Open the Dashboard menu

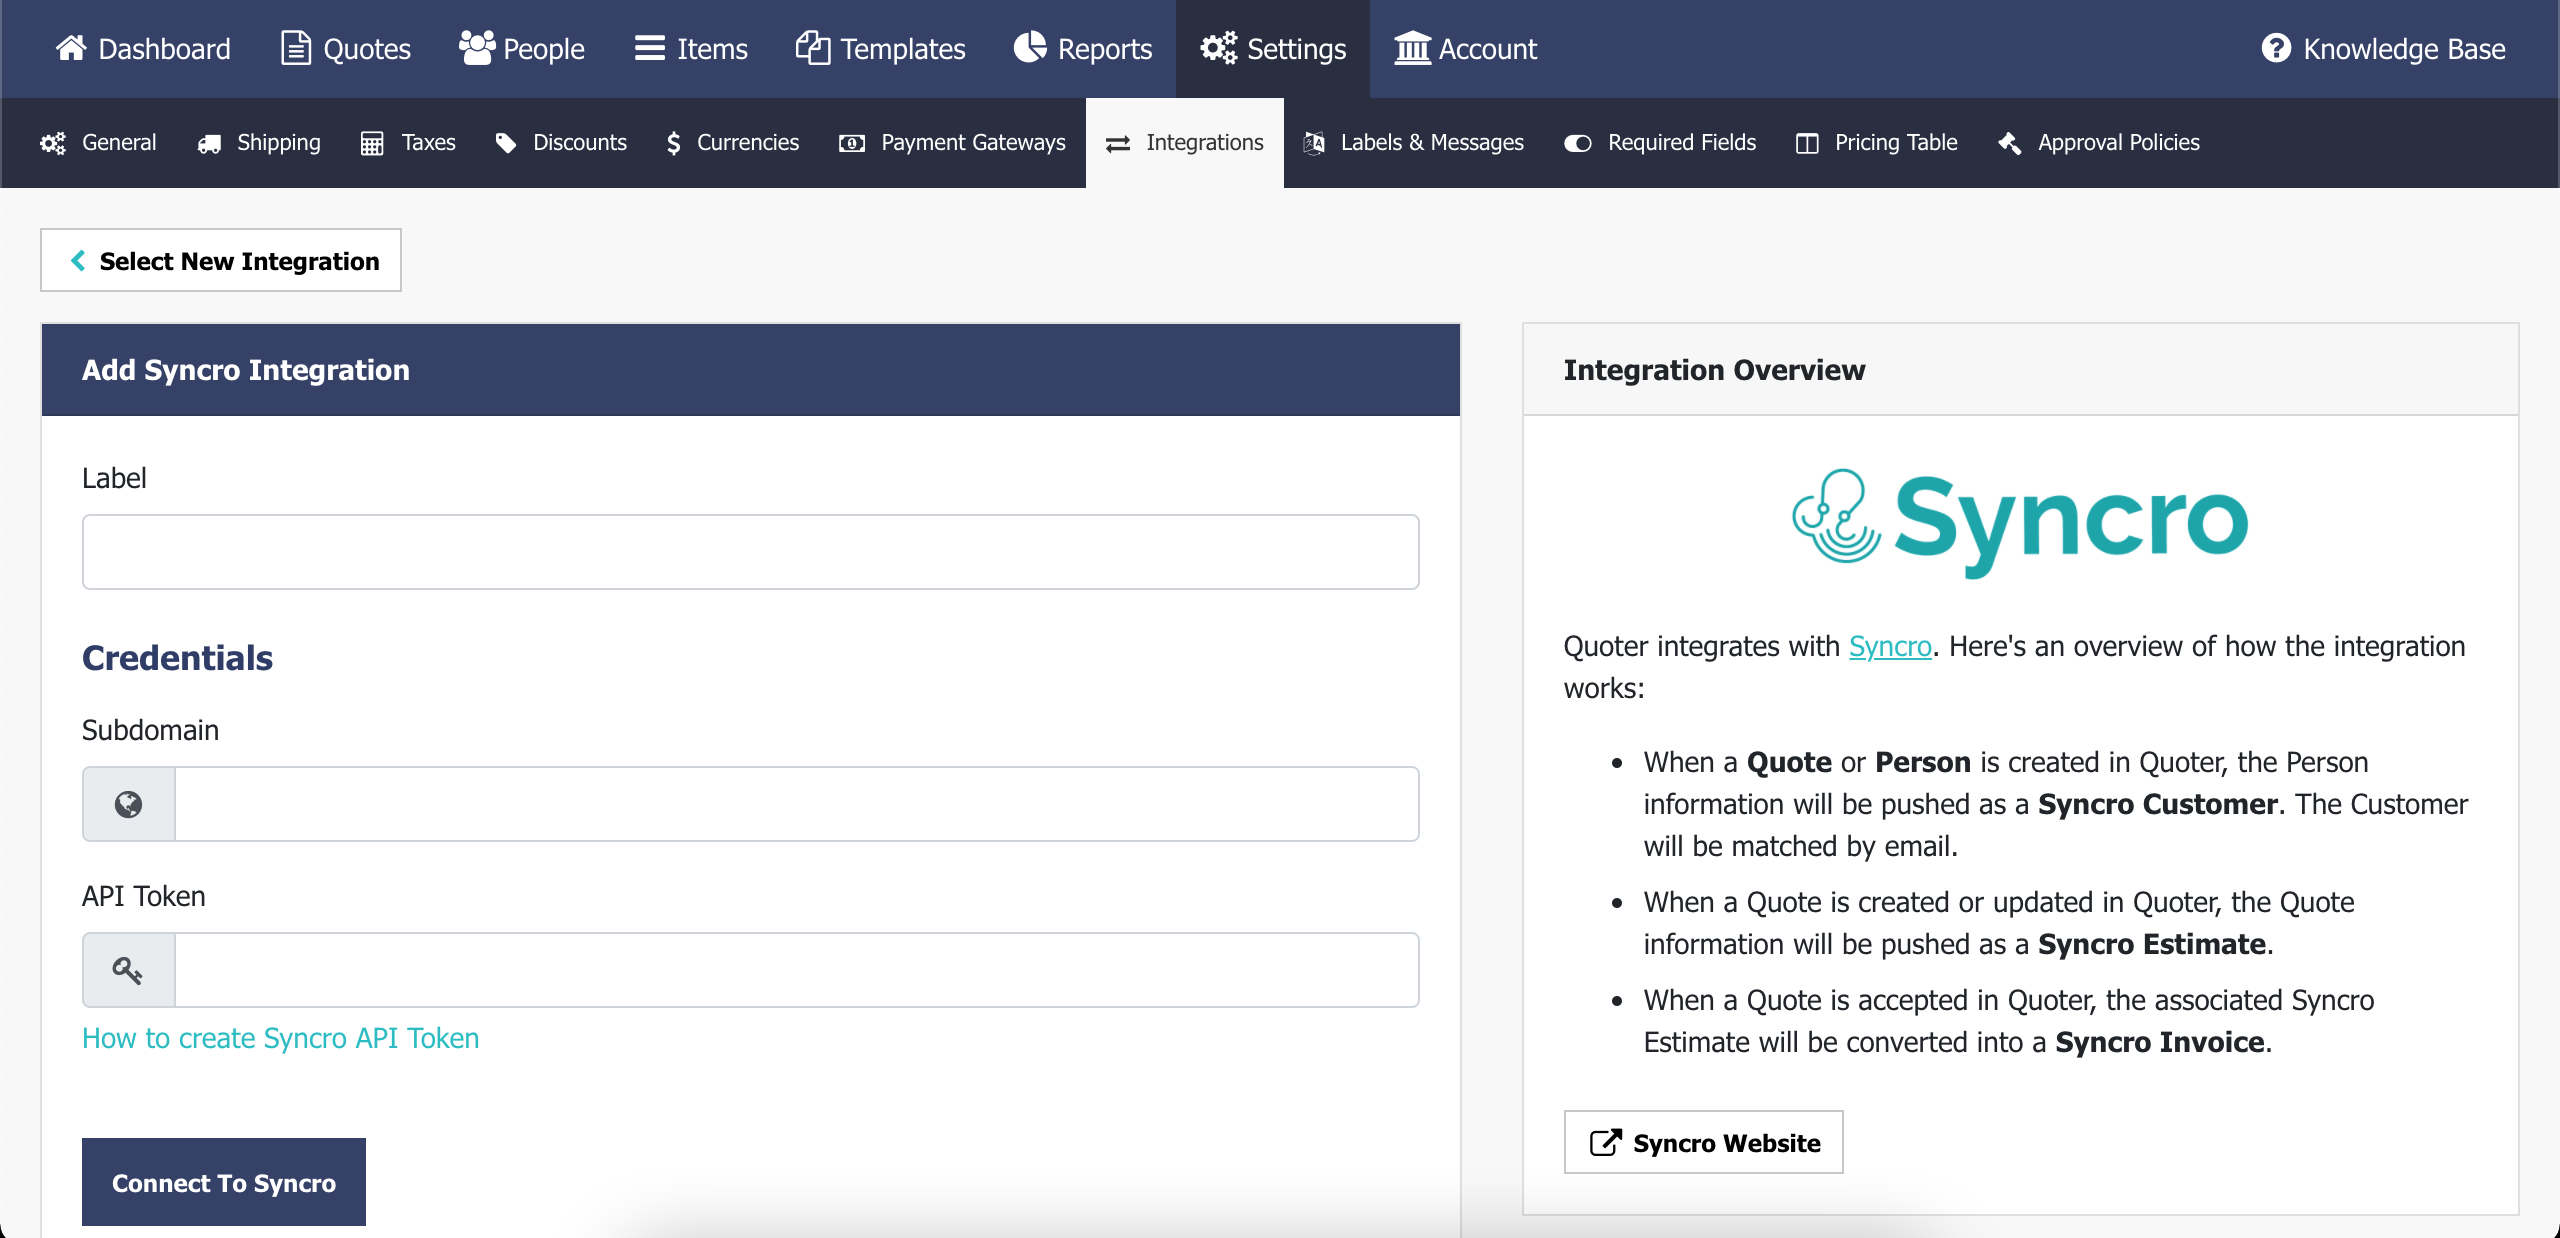(x=143, y=48)
